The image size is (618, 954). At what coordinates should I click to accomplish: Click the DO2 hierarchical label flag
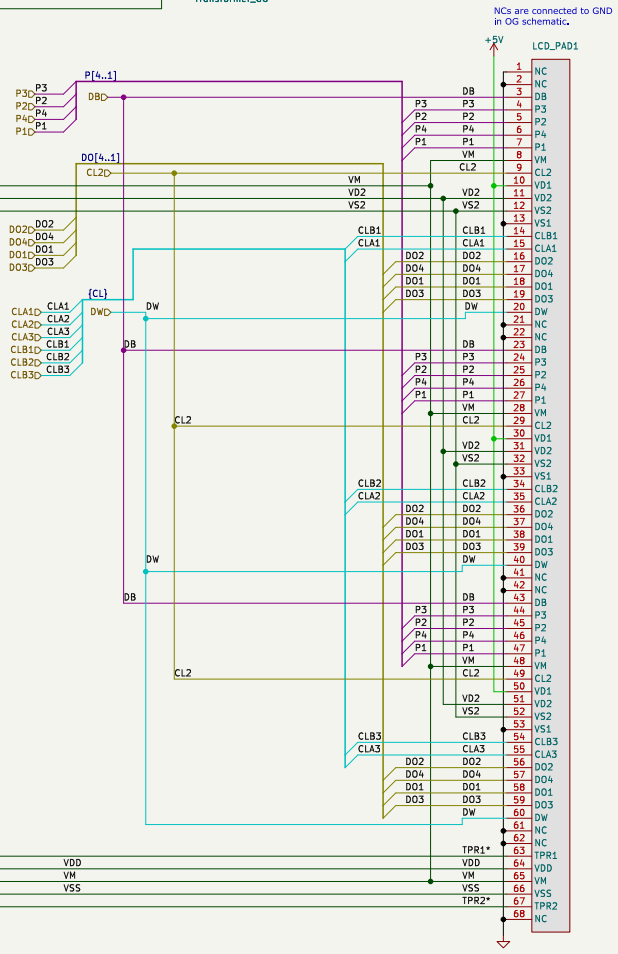click(20, 230)
